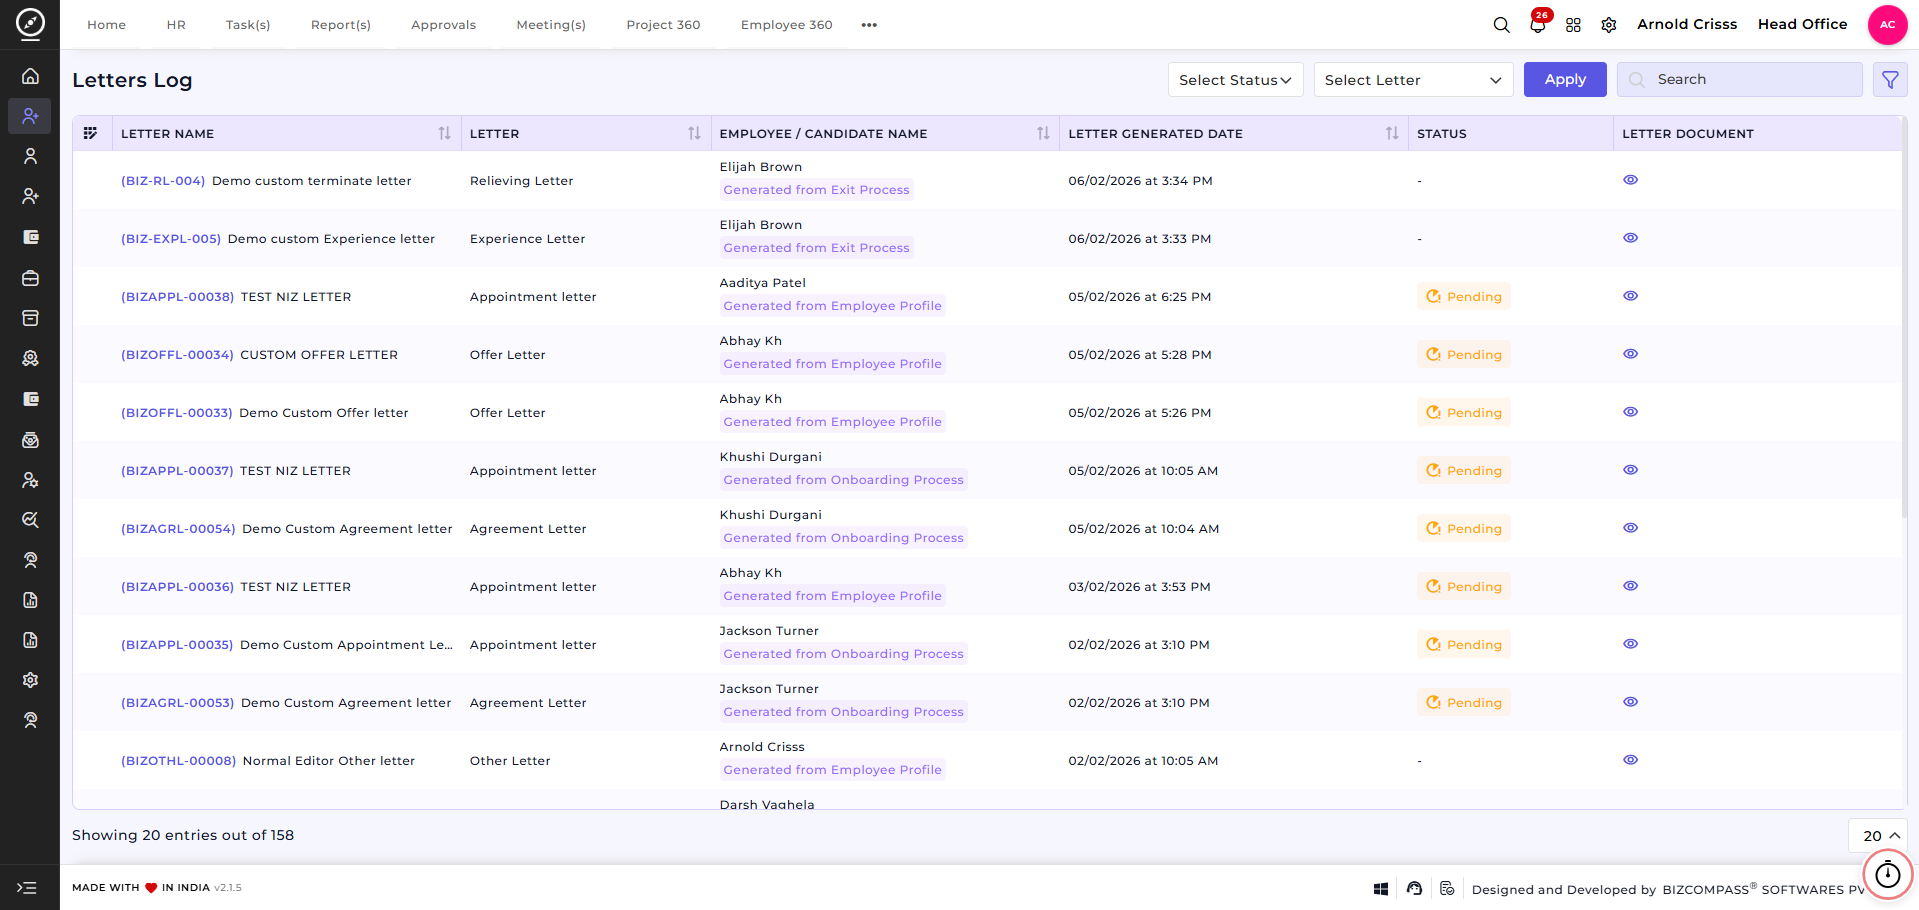1919x910 pixels.
Task: View document for BIZAGRL-00054 Agreement letter
Action: point(1630,528)
